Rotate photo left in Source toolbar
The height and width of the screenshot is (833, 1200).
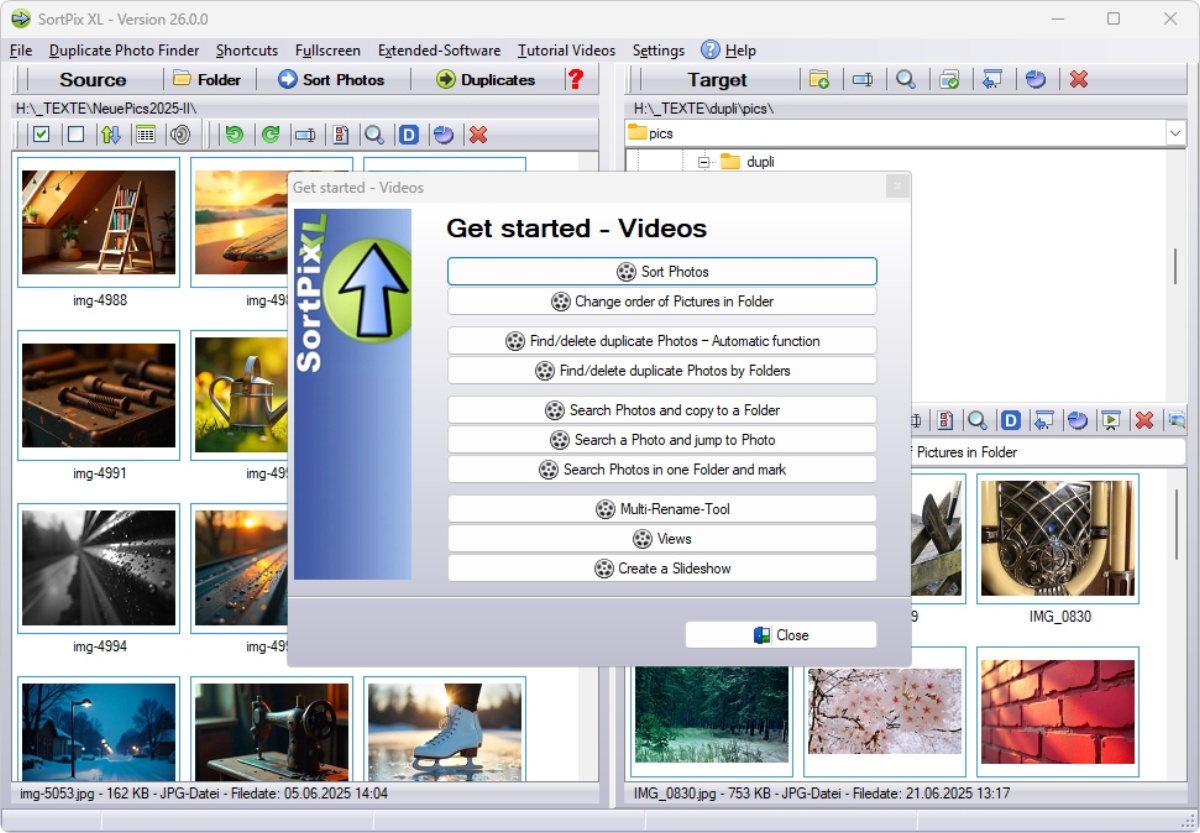coord(234,134)
